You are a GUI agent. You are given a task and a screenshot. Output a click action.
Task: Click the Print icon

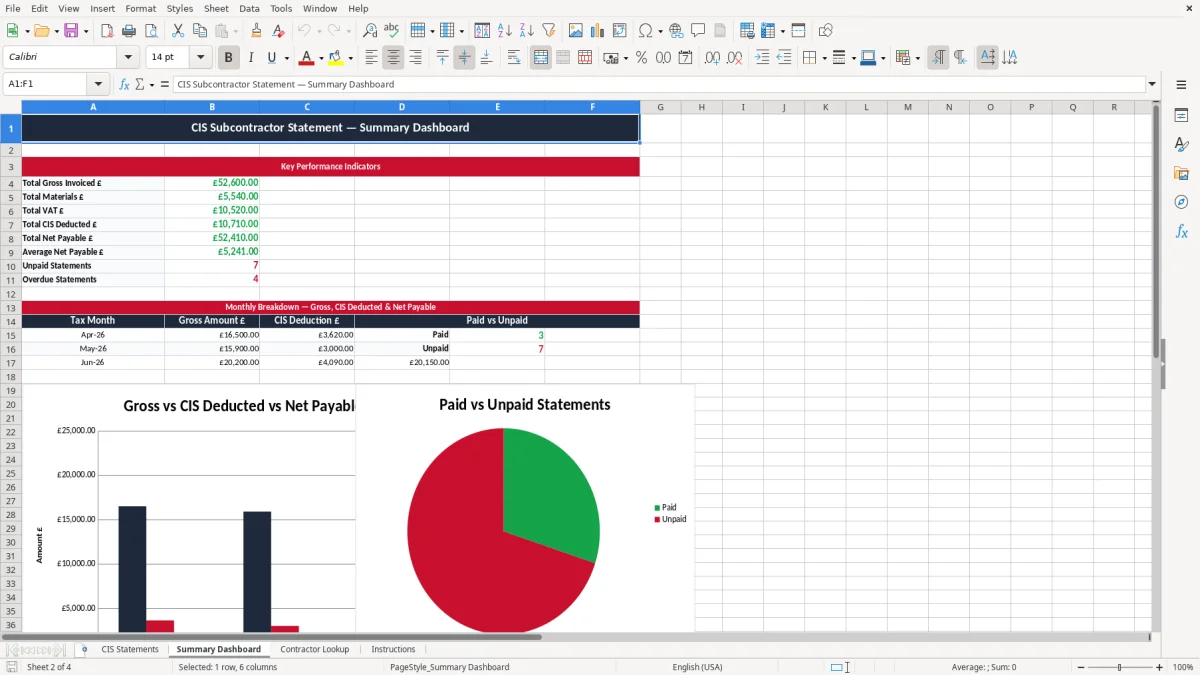pos(129,31)
